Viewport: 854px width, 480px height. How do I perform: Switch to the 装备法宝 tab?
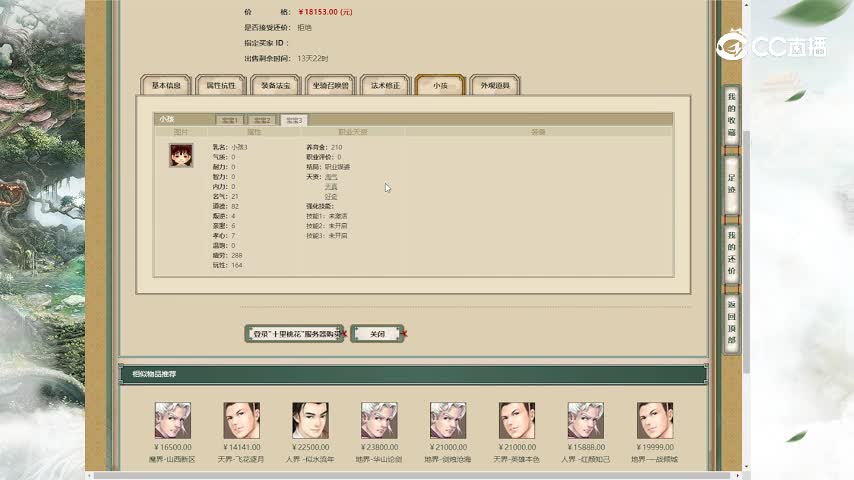pyautogui.click(x=276, y=86)
